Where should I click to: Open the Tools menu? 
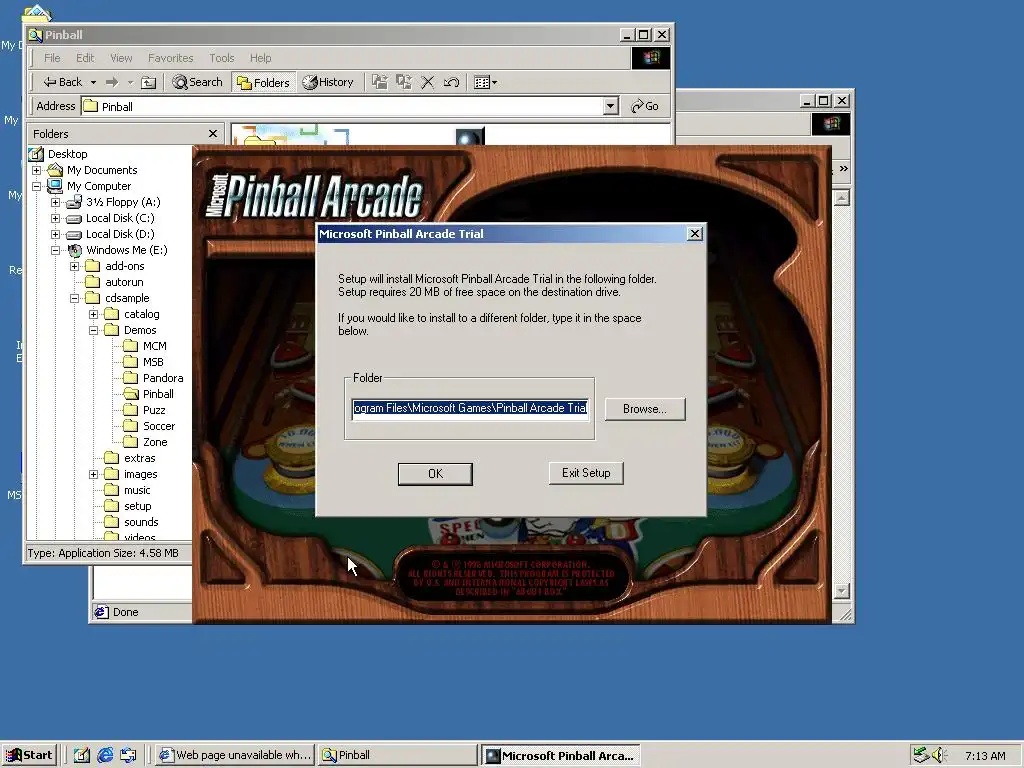point(221,58)
